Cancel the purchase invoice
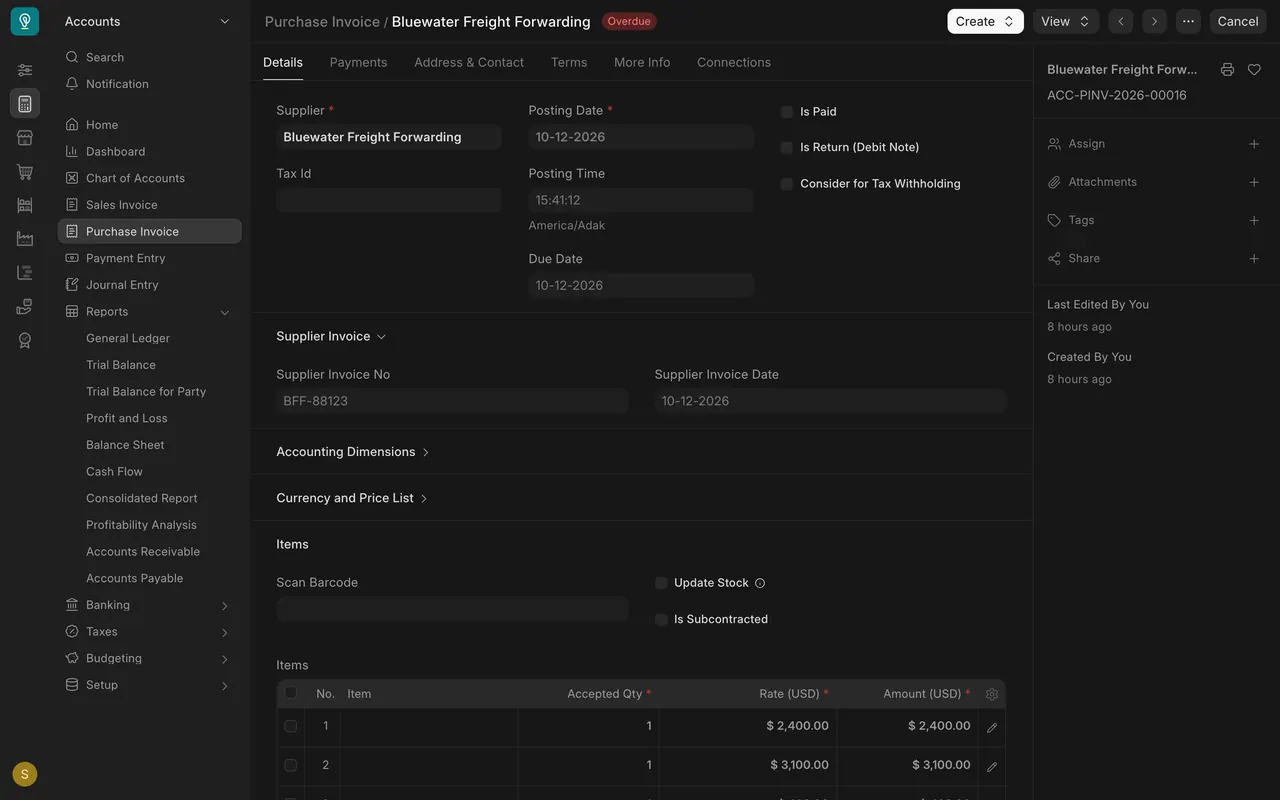Screen dimensions: 1280x800 coord(1238,21)
